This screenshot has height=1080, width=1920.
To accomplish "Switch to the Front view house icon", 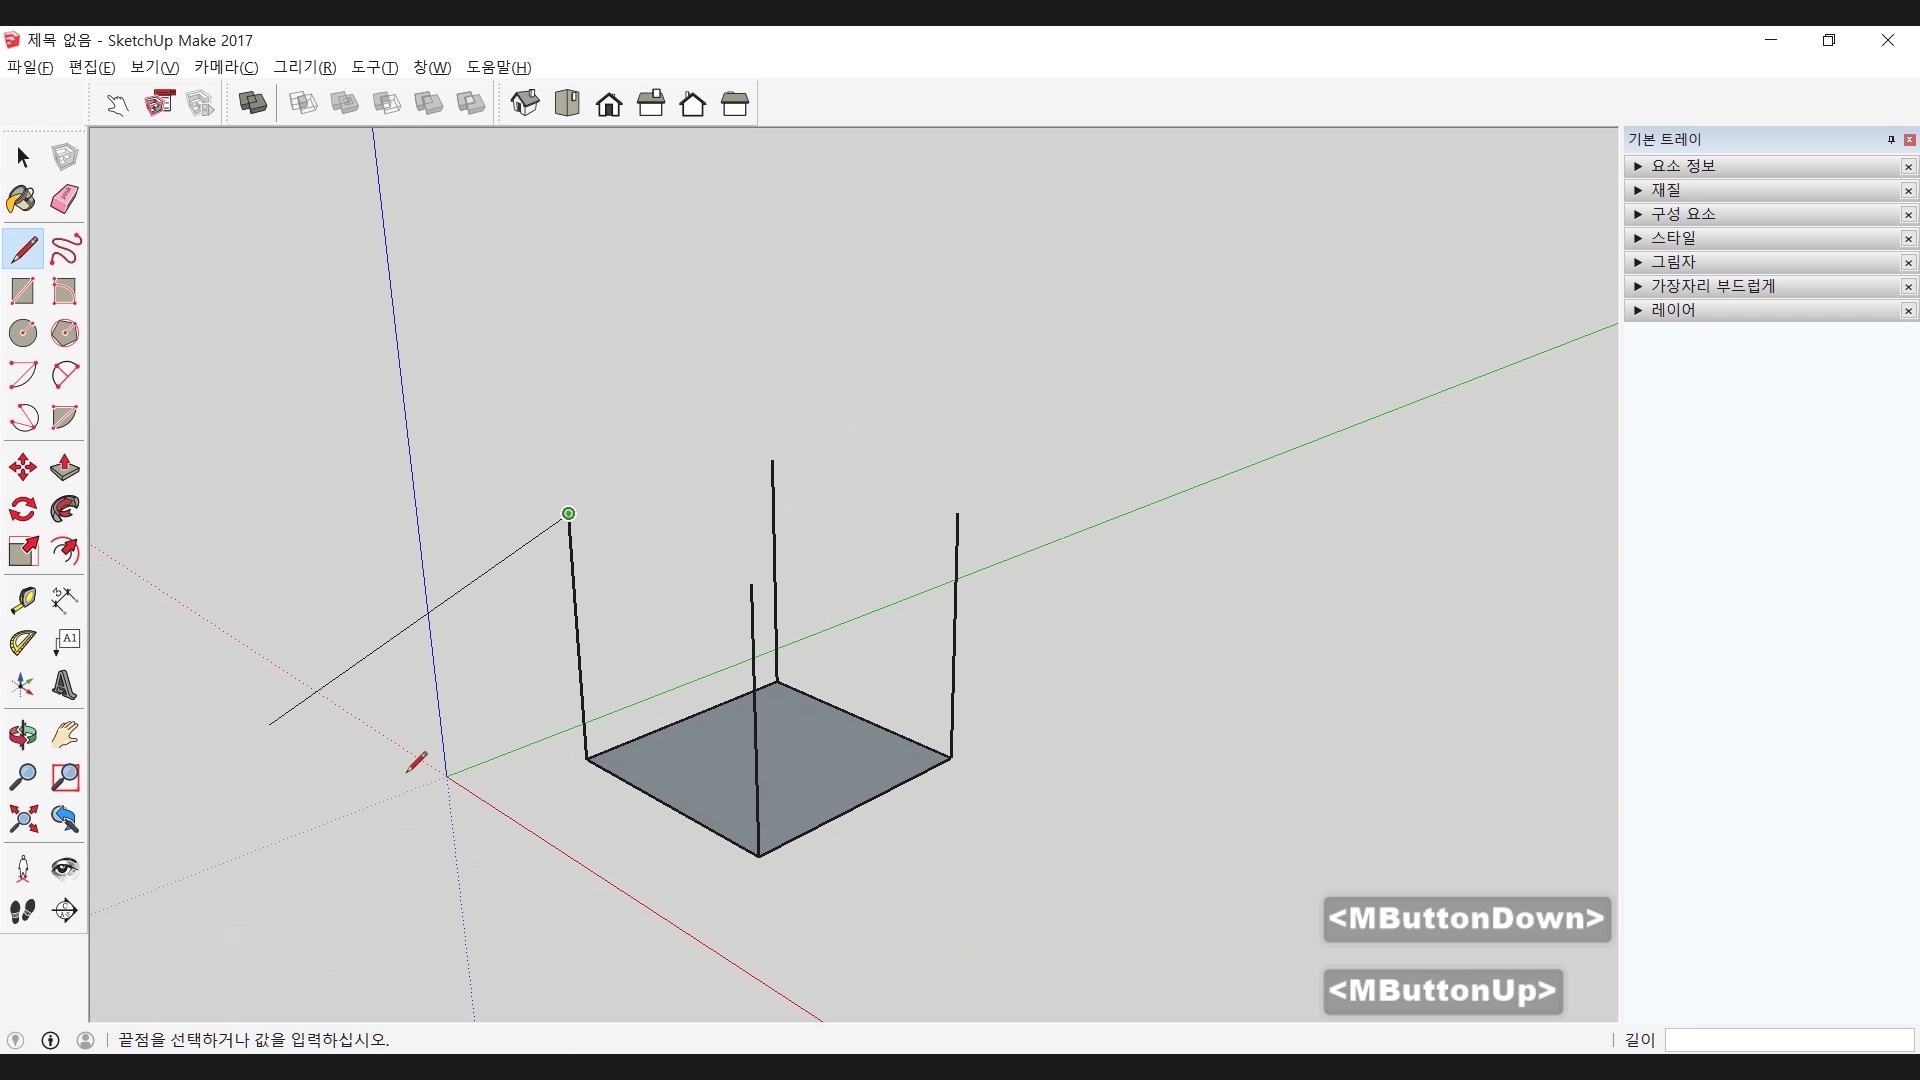I will tap(609, 104).
